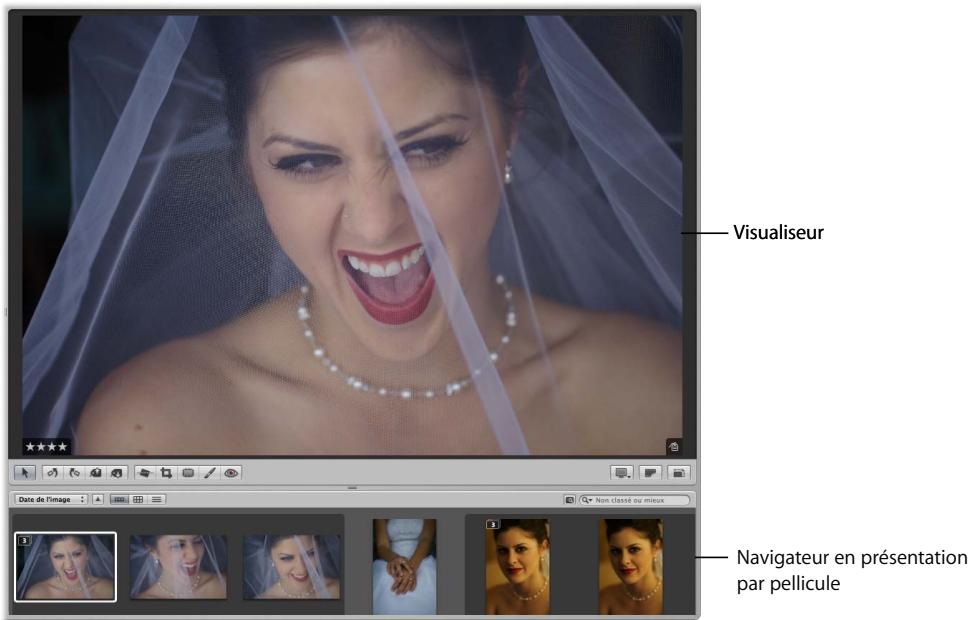Select the second veil thumbnail, bride laughing
The image size is (970, 620).
pos(178,567)
